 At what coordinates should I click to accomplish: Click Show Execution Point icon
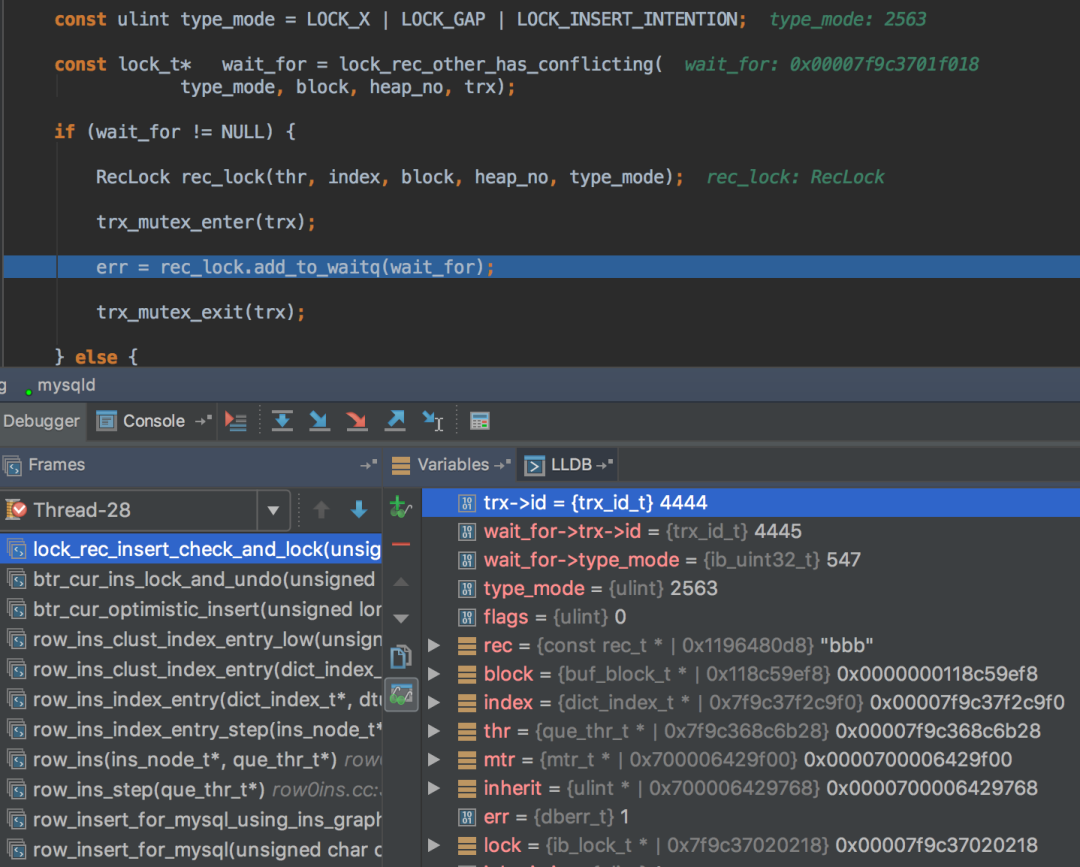point(236,421)
